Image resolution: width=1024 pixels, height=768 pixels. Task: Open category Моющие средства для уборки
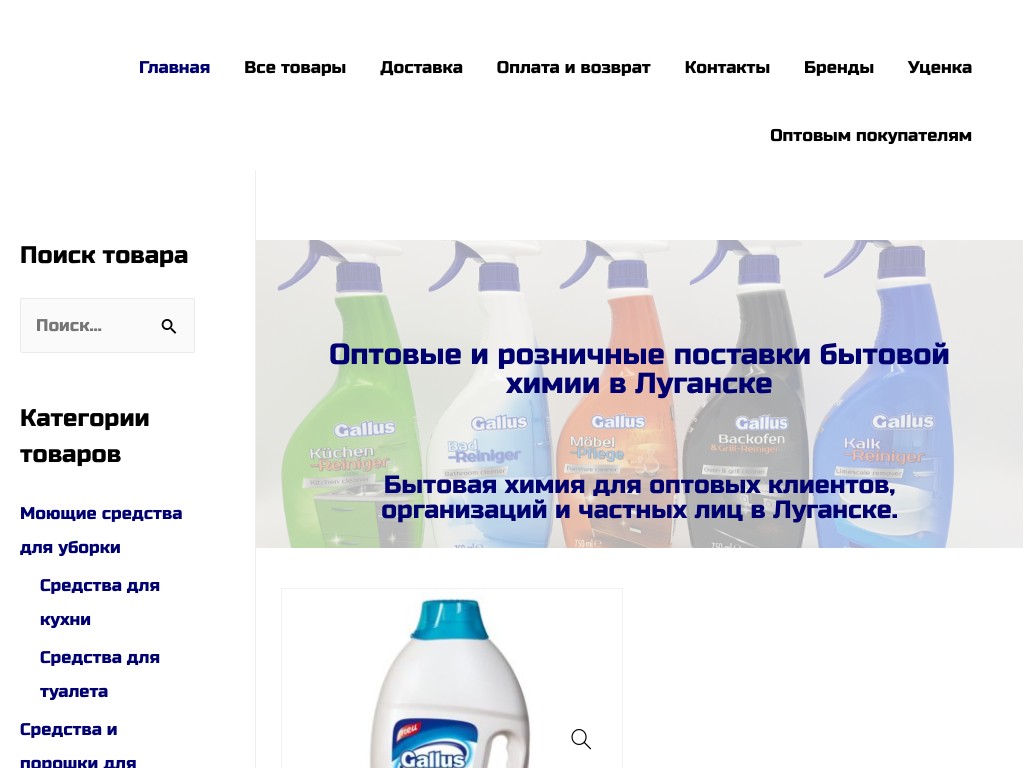pos(101,530)
